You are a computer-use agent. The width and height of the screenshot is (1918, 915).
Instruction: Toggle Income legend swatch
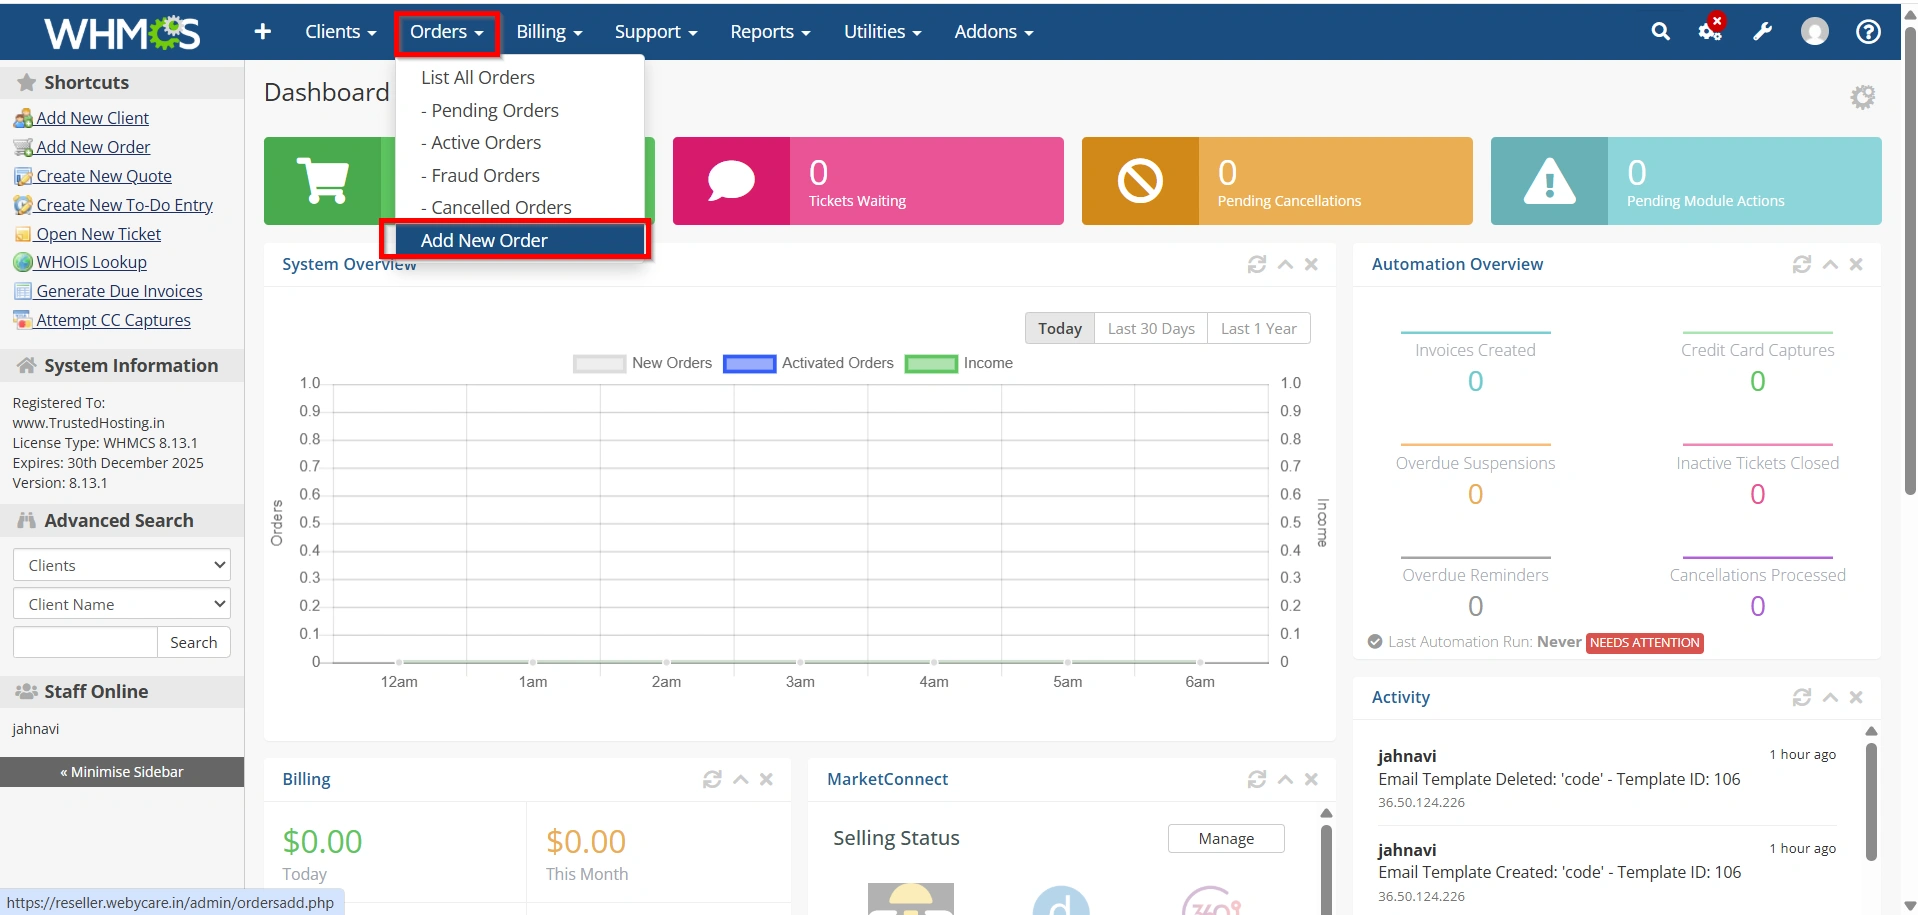[x=931, y=363]
